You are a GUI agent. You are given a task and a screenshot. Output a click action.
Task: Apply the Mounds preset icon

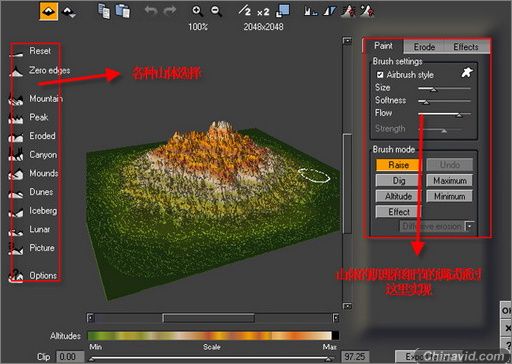16,174
